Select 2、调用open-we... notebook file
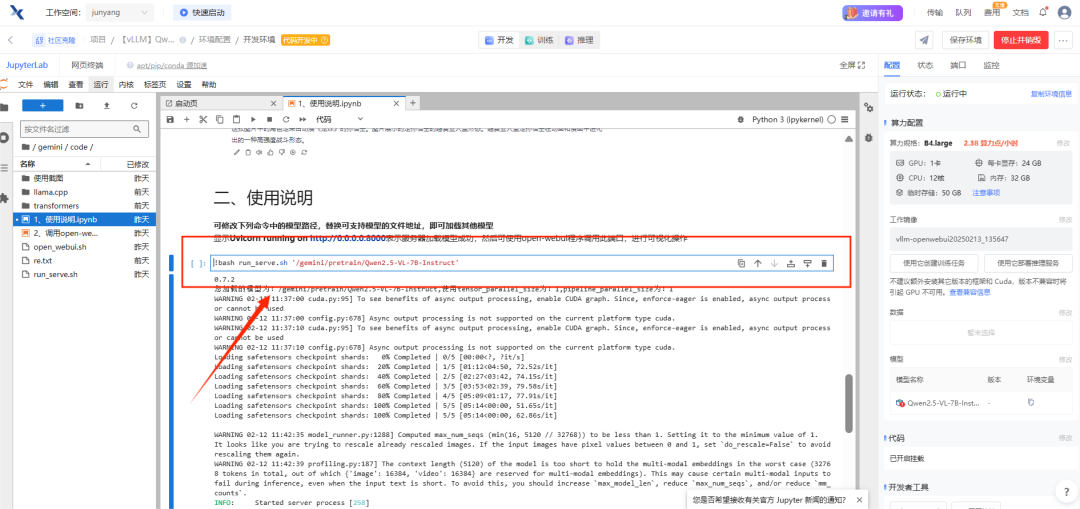1080x509 pixels. pyautogui.click(x=85, y=233)
